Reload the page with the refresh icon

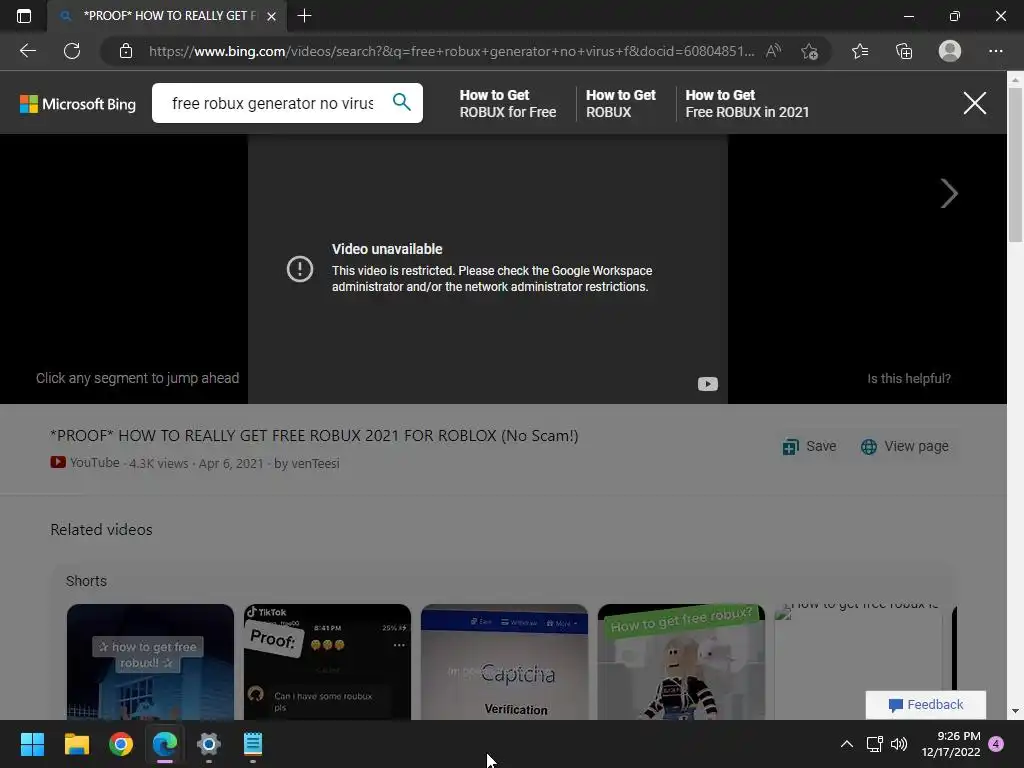pos(72,51)
